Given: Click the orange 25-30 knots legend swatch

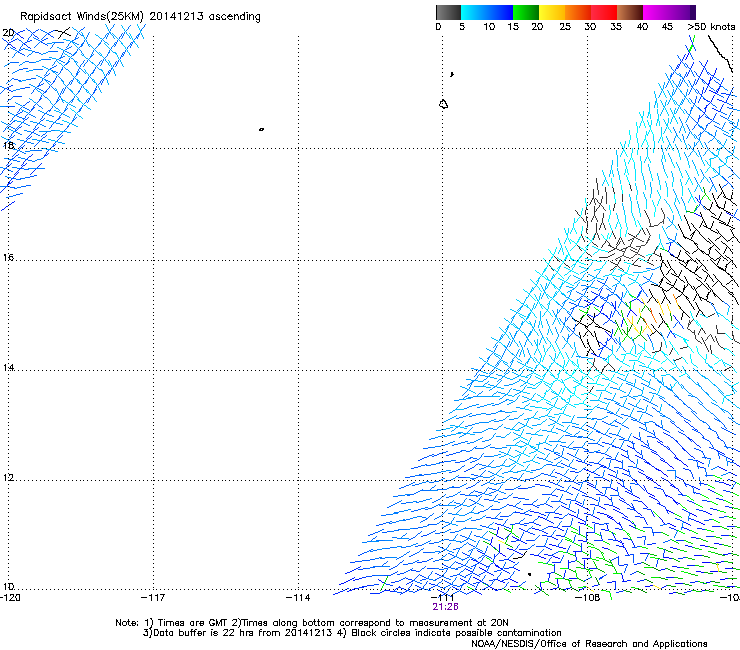Looking at the screenshot, I should pos(578,12).
